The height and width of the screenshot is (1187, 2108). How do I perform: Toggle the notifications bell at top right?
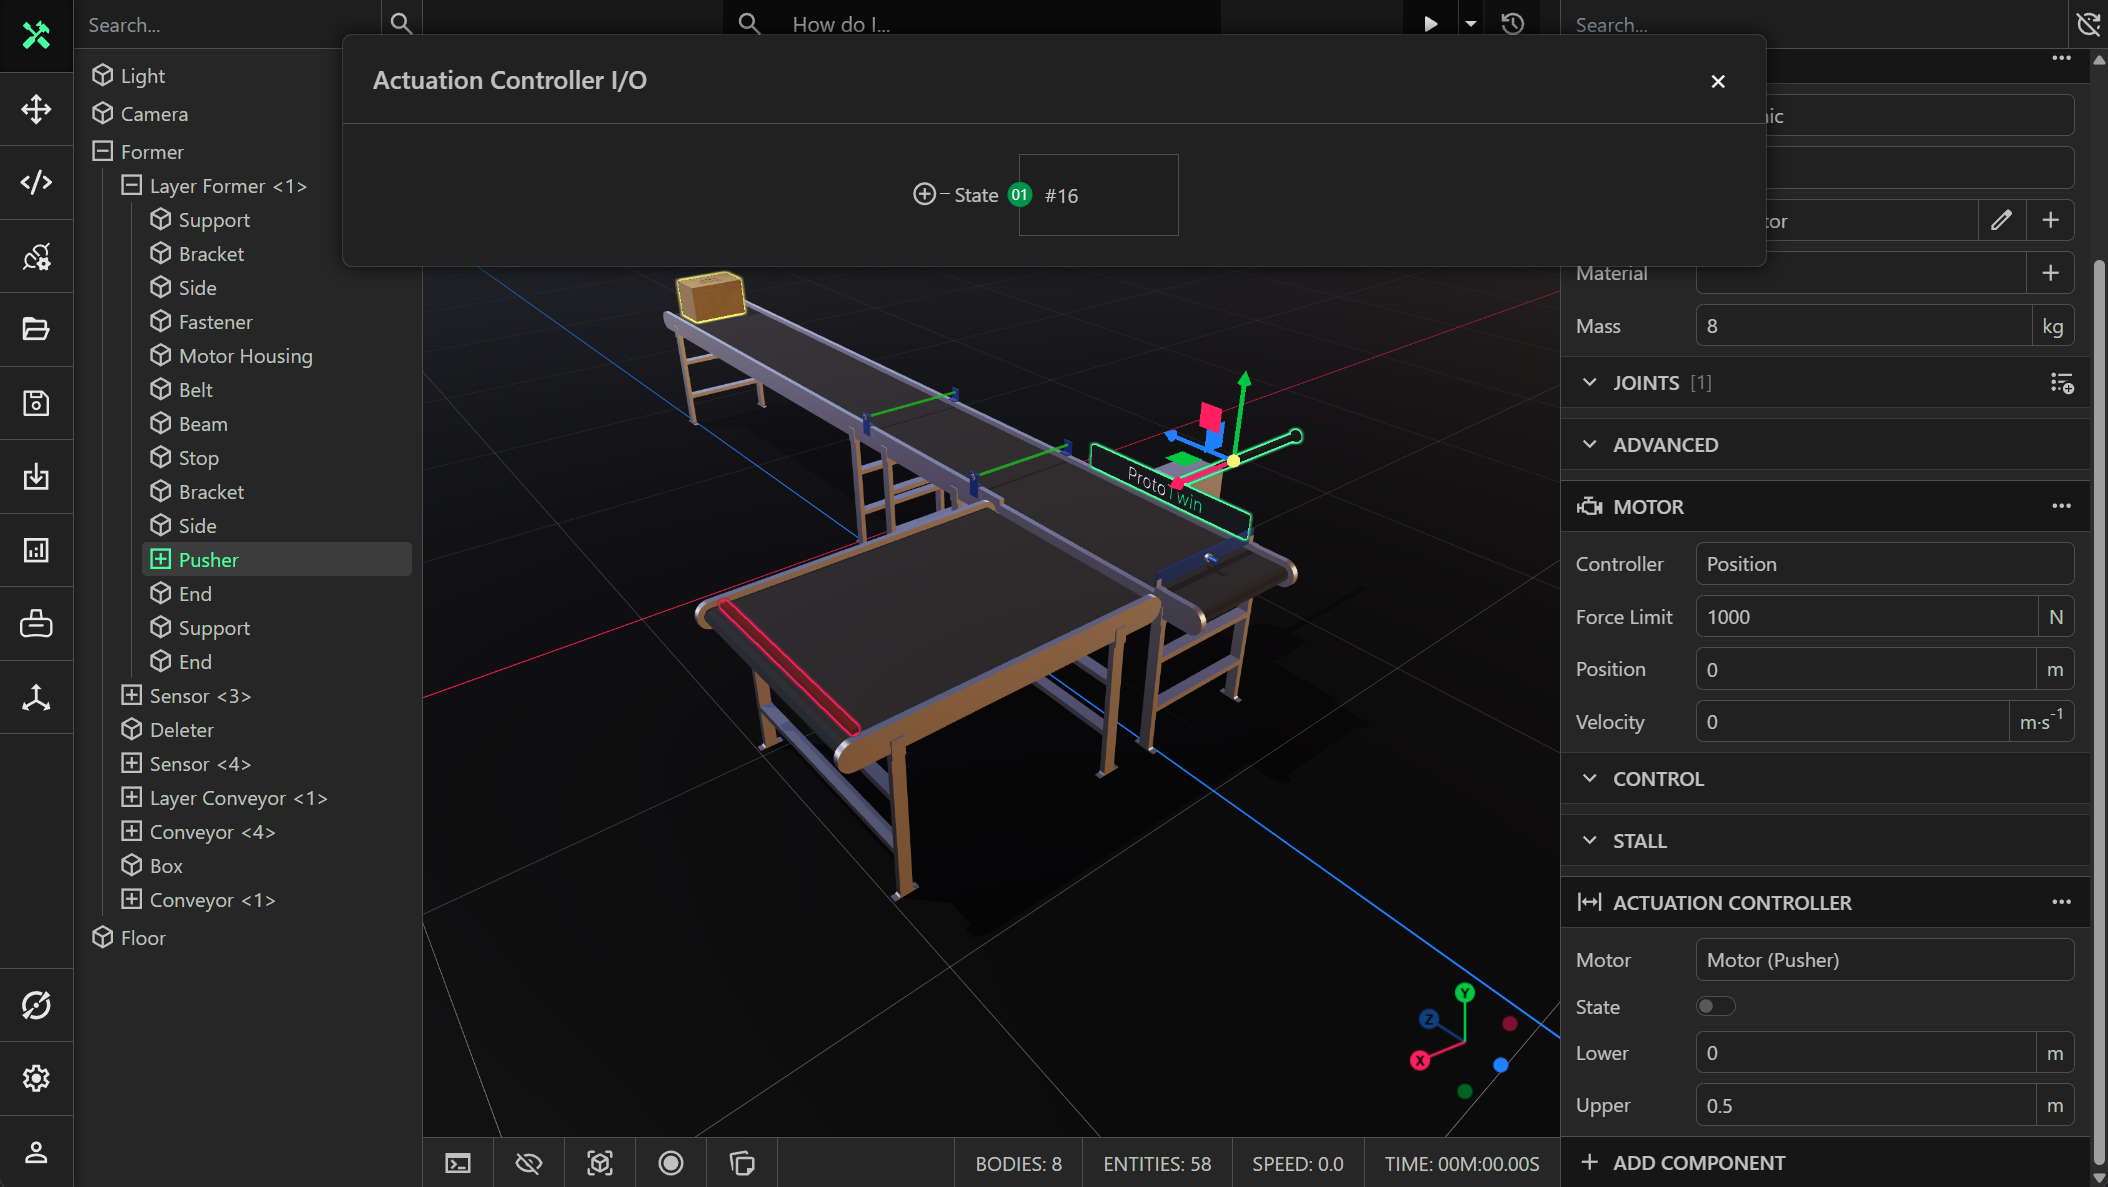2087,23
